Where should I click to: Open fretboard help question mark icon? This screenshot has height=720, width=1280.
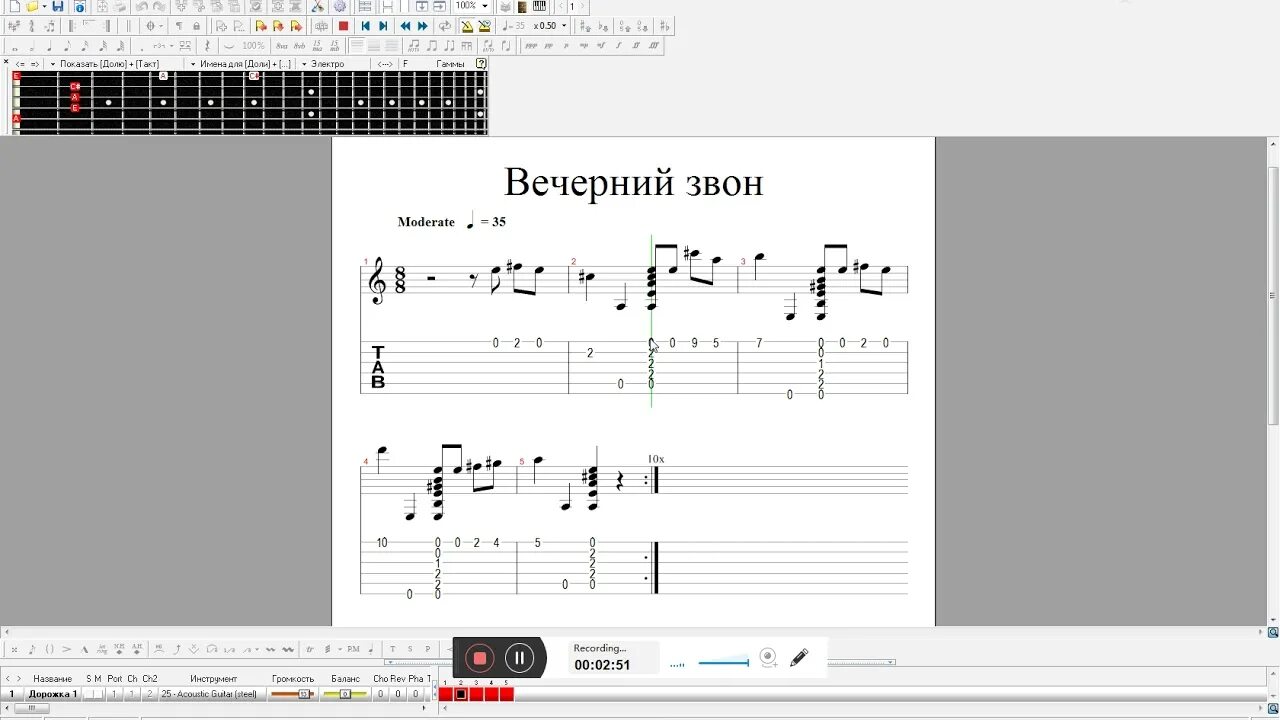481,64
